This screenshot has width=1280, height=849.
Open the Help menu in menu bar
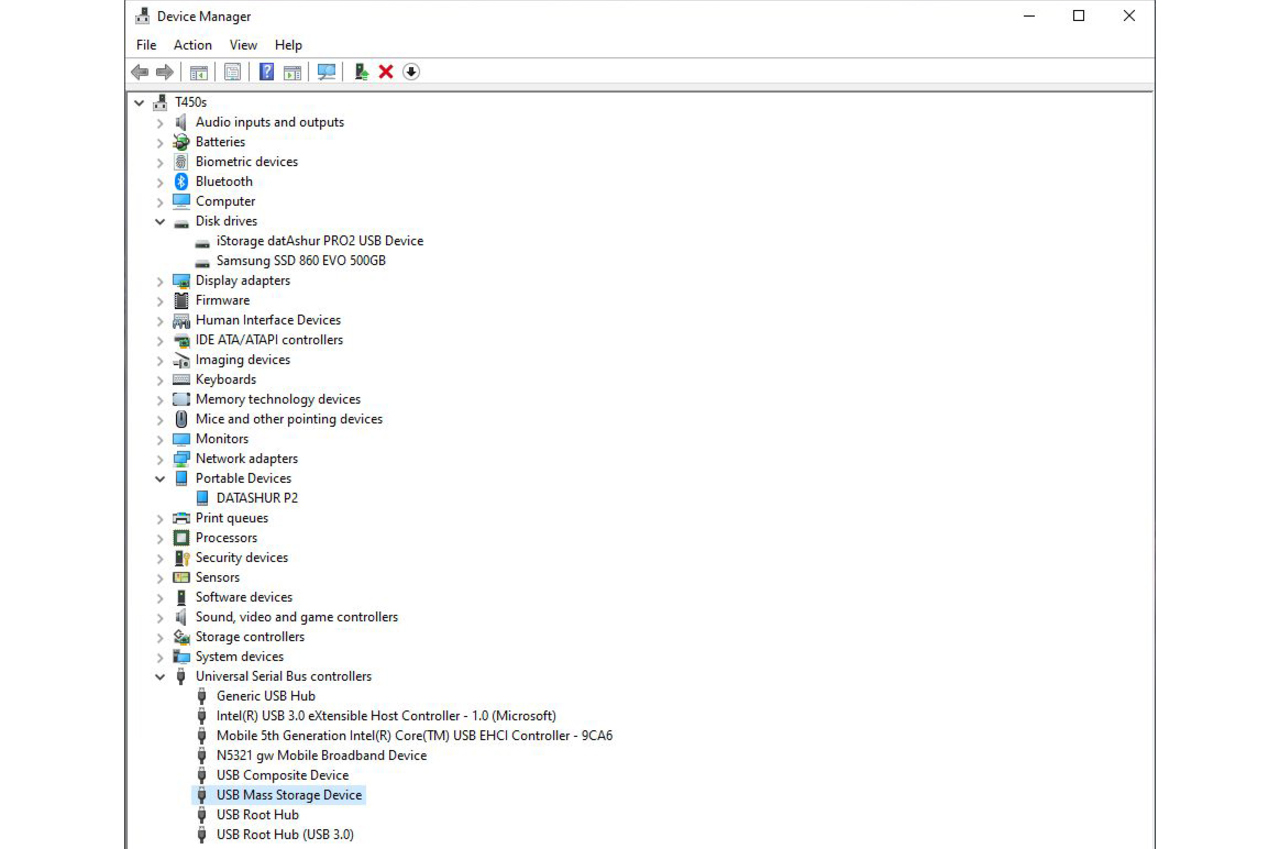tap(288, 45)
